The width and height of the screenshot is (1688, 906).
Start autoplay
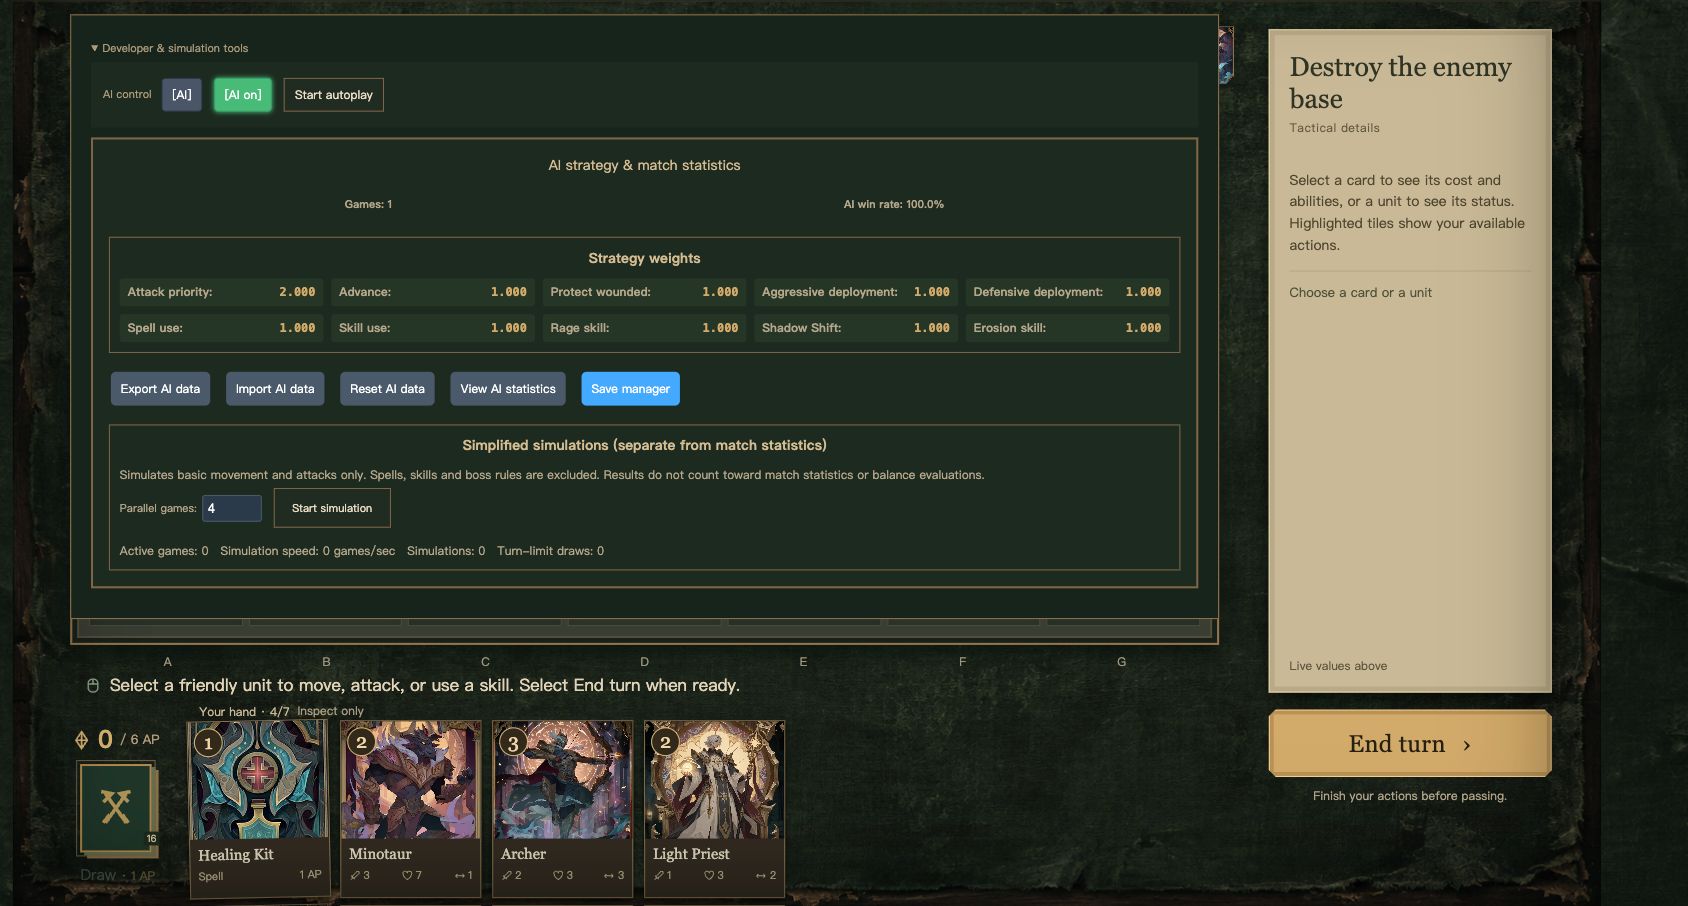[x=333, y=95]
